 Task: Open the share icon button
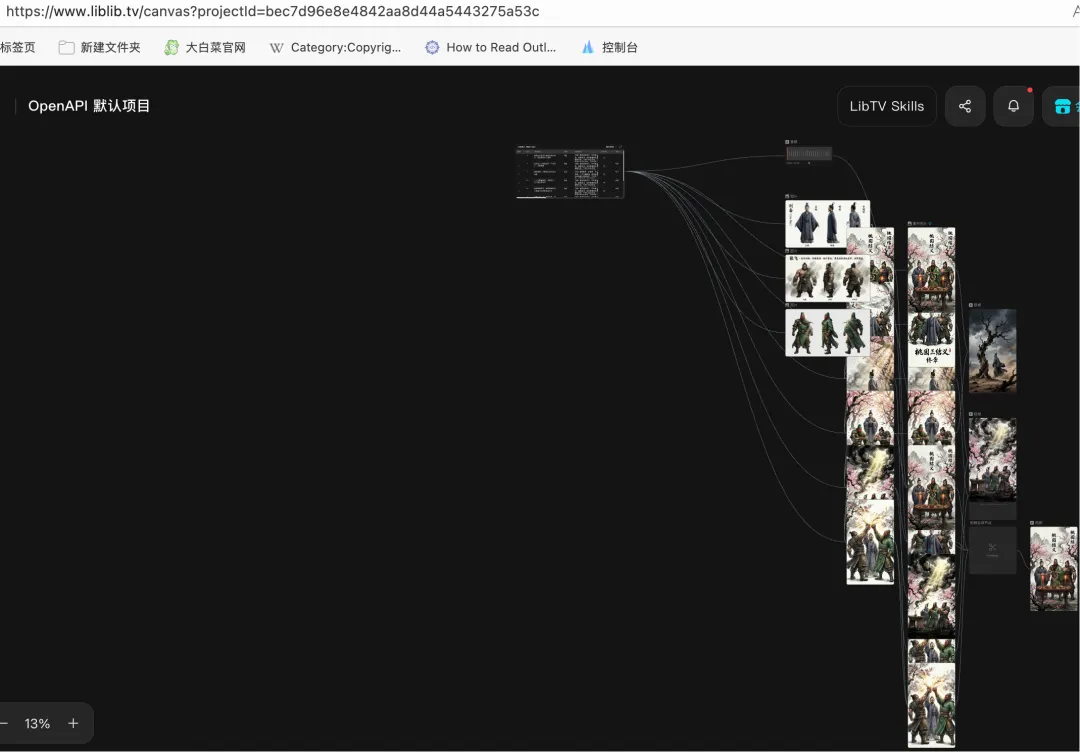point(965,106)
